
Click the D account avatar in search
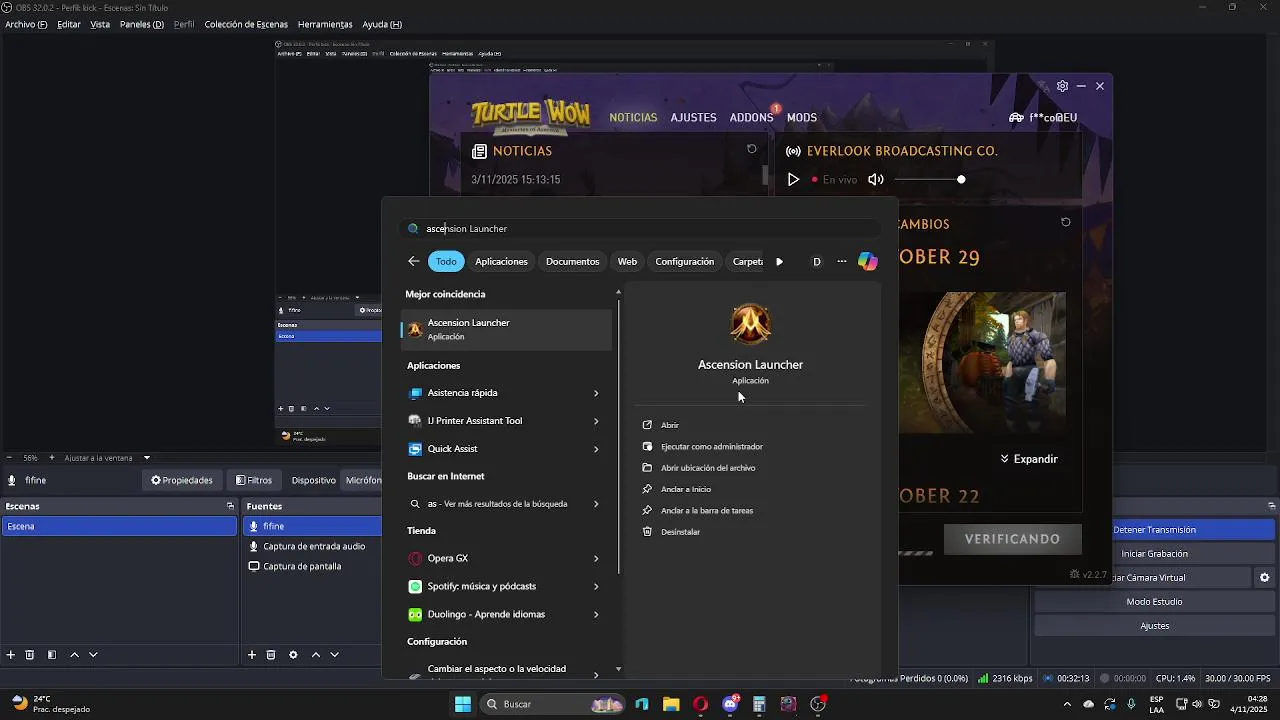click(816, 262)
